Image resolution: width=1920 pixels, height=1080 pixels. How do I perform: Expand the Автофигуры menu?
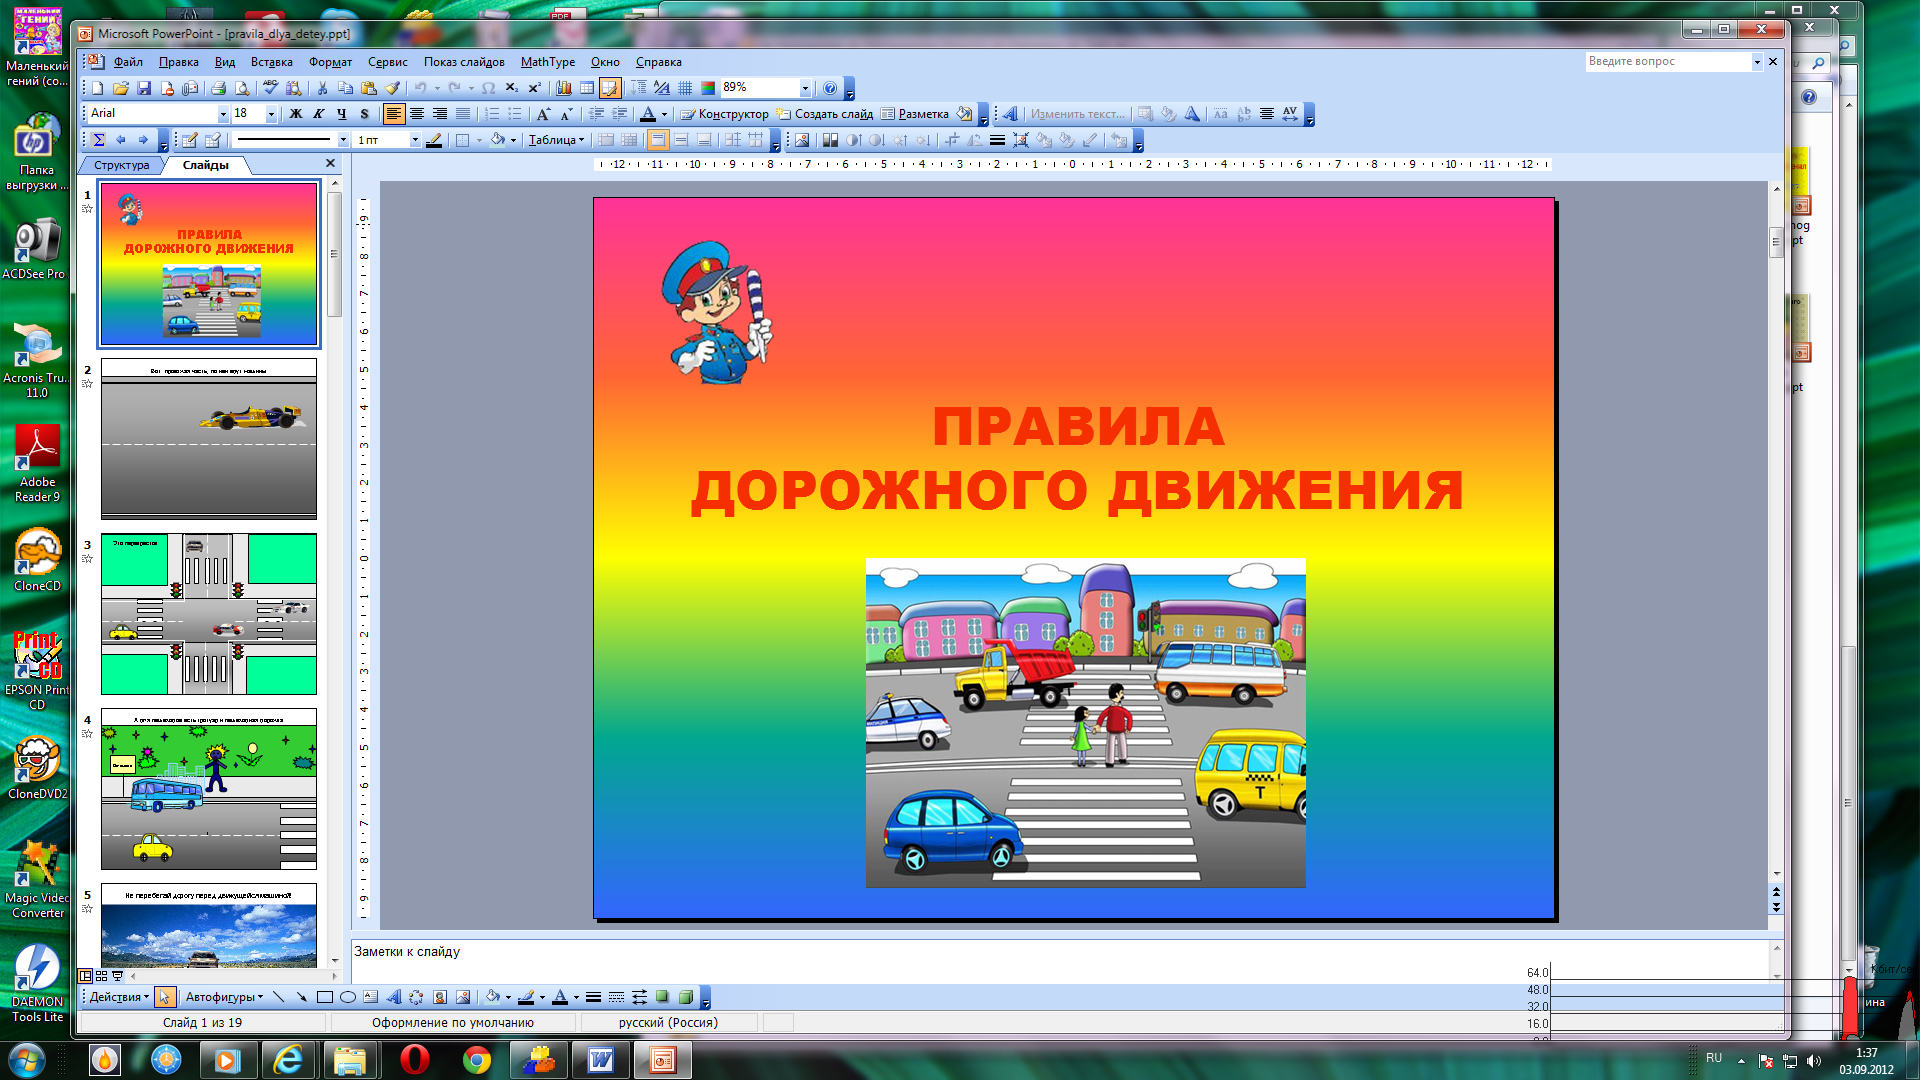pyautogui.click(x=224, y=997)
